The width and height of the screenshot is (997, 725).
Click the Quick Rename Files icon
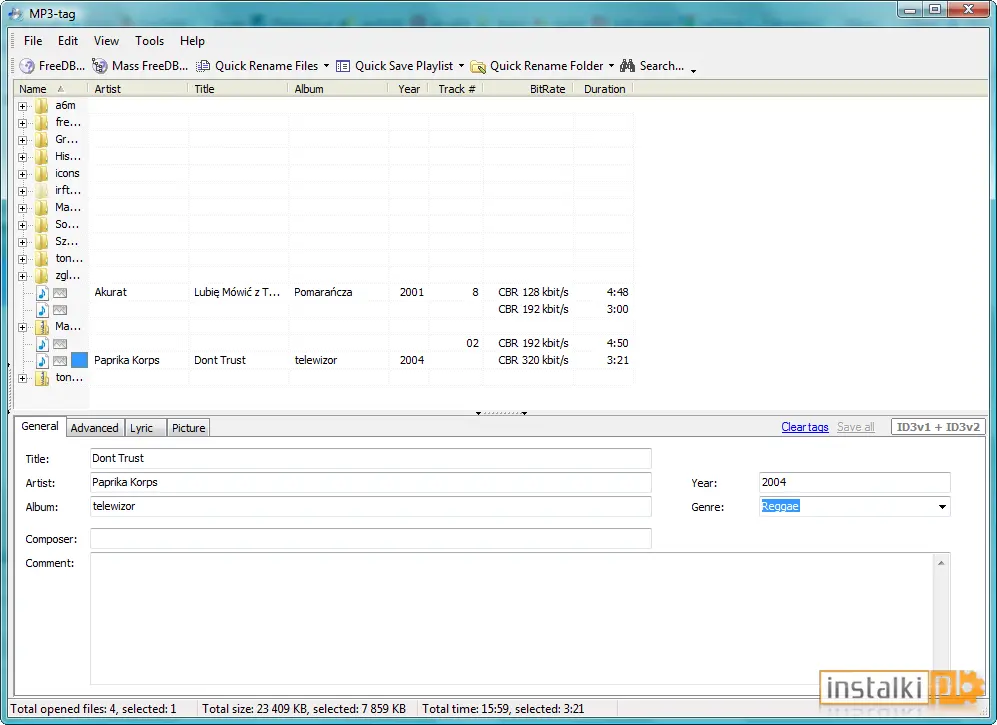(x=203, y=66)
